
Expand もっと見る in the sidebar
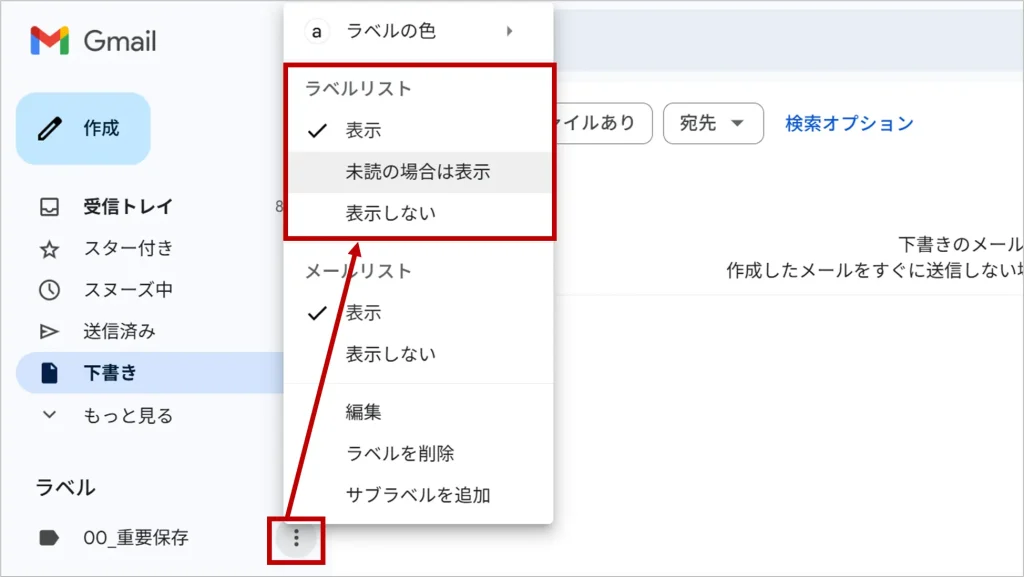point(127,415)
